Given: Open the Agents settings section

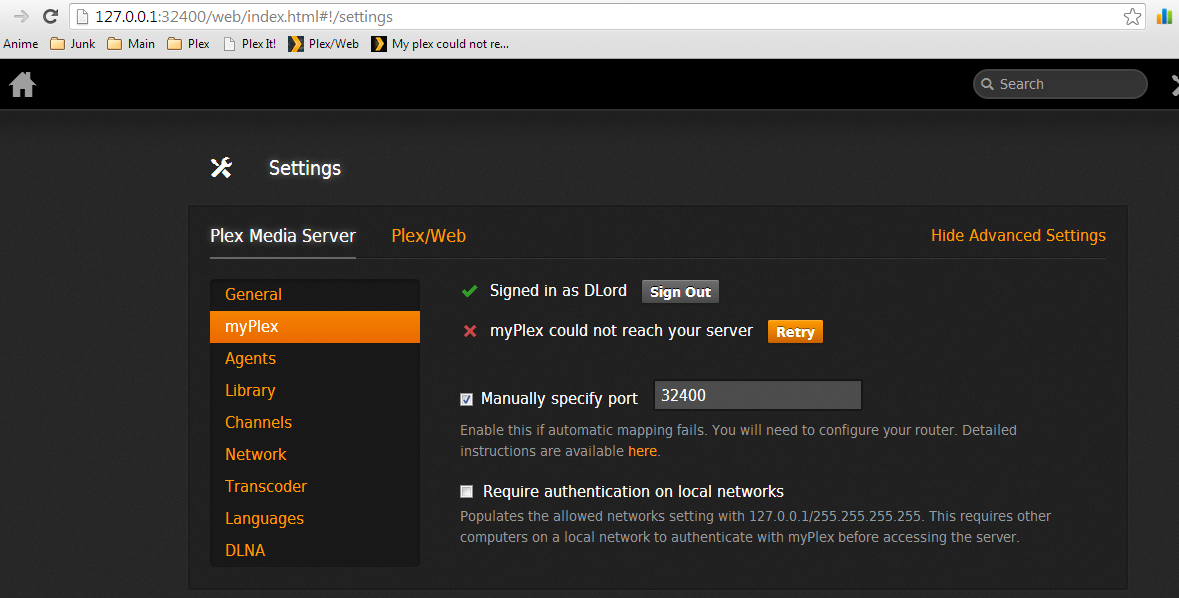Looking at the screenshot, I should 314,359.
